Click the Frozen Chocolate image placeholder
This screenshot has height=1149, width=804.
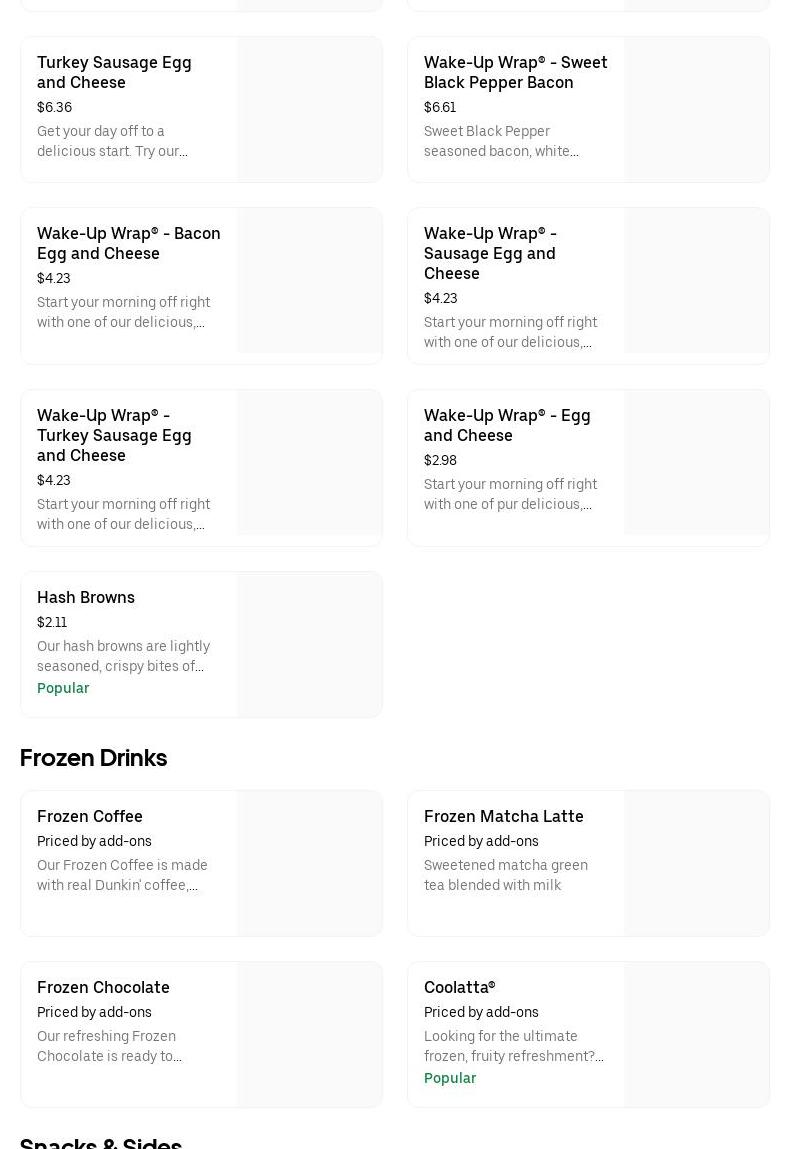(309, 1034)
